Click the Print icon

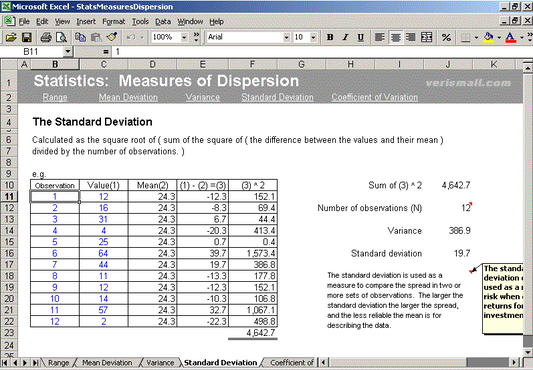coord(46,37)
